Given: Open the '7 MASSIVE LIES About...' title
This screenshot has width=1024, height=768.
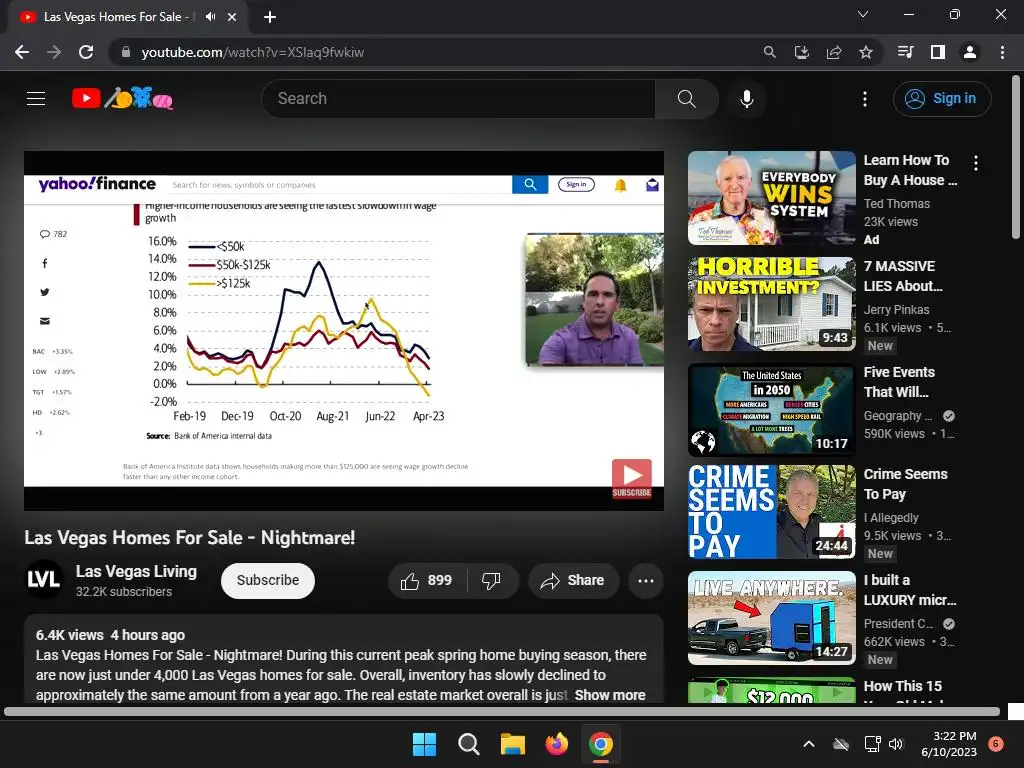Looking at the screenshot, I should (903, 276).
